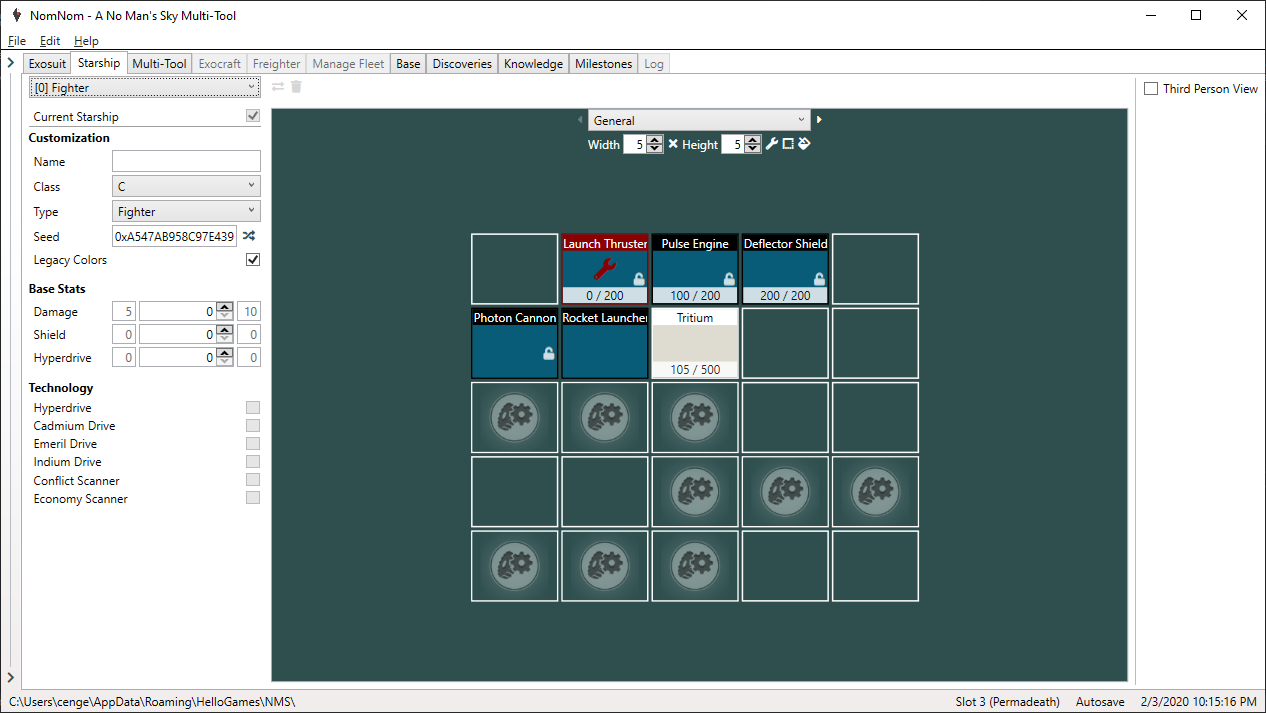This screenshot has width=1266, height=713.
Task: Click the Slot 3 (Permadeath) status text
Action: coord(1007,702)
